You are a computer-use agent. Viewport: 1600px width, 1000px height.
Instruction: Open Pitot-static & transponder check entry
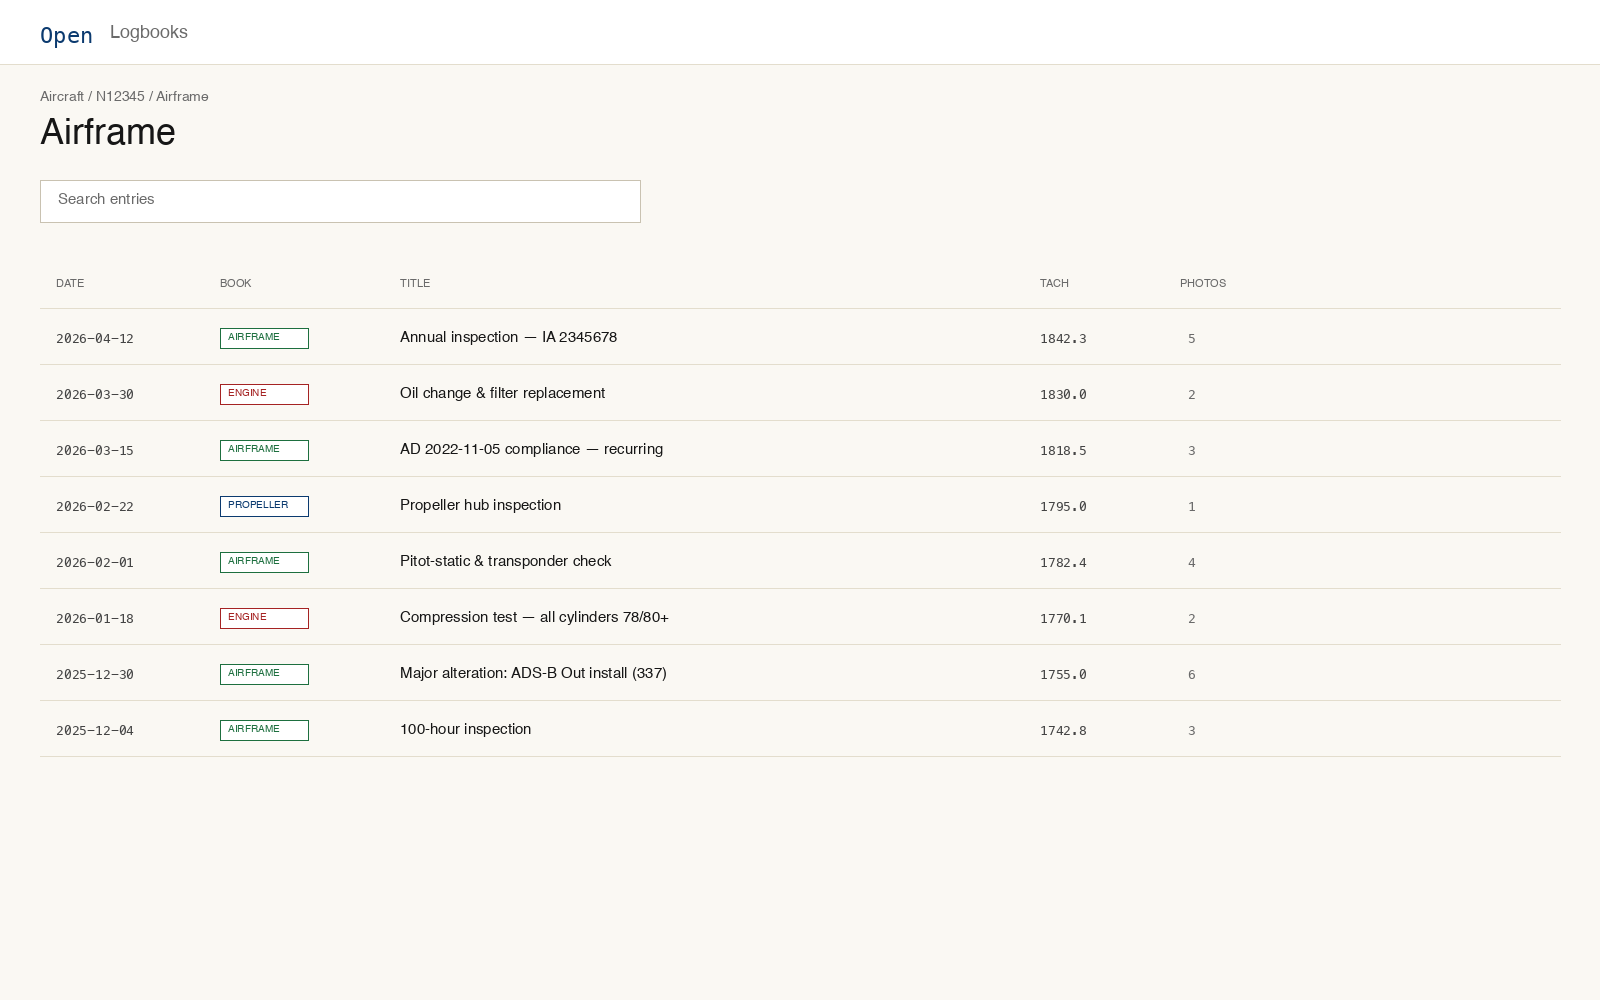[505, 561]
